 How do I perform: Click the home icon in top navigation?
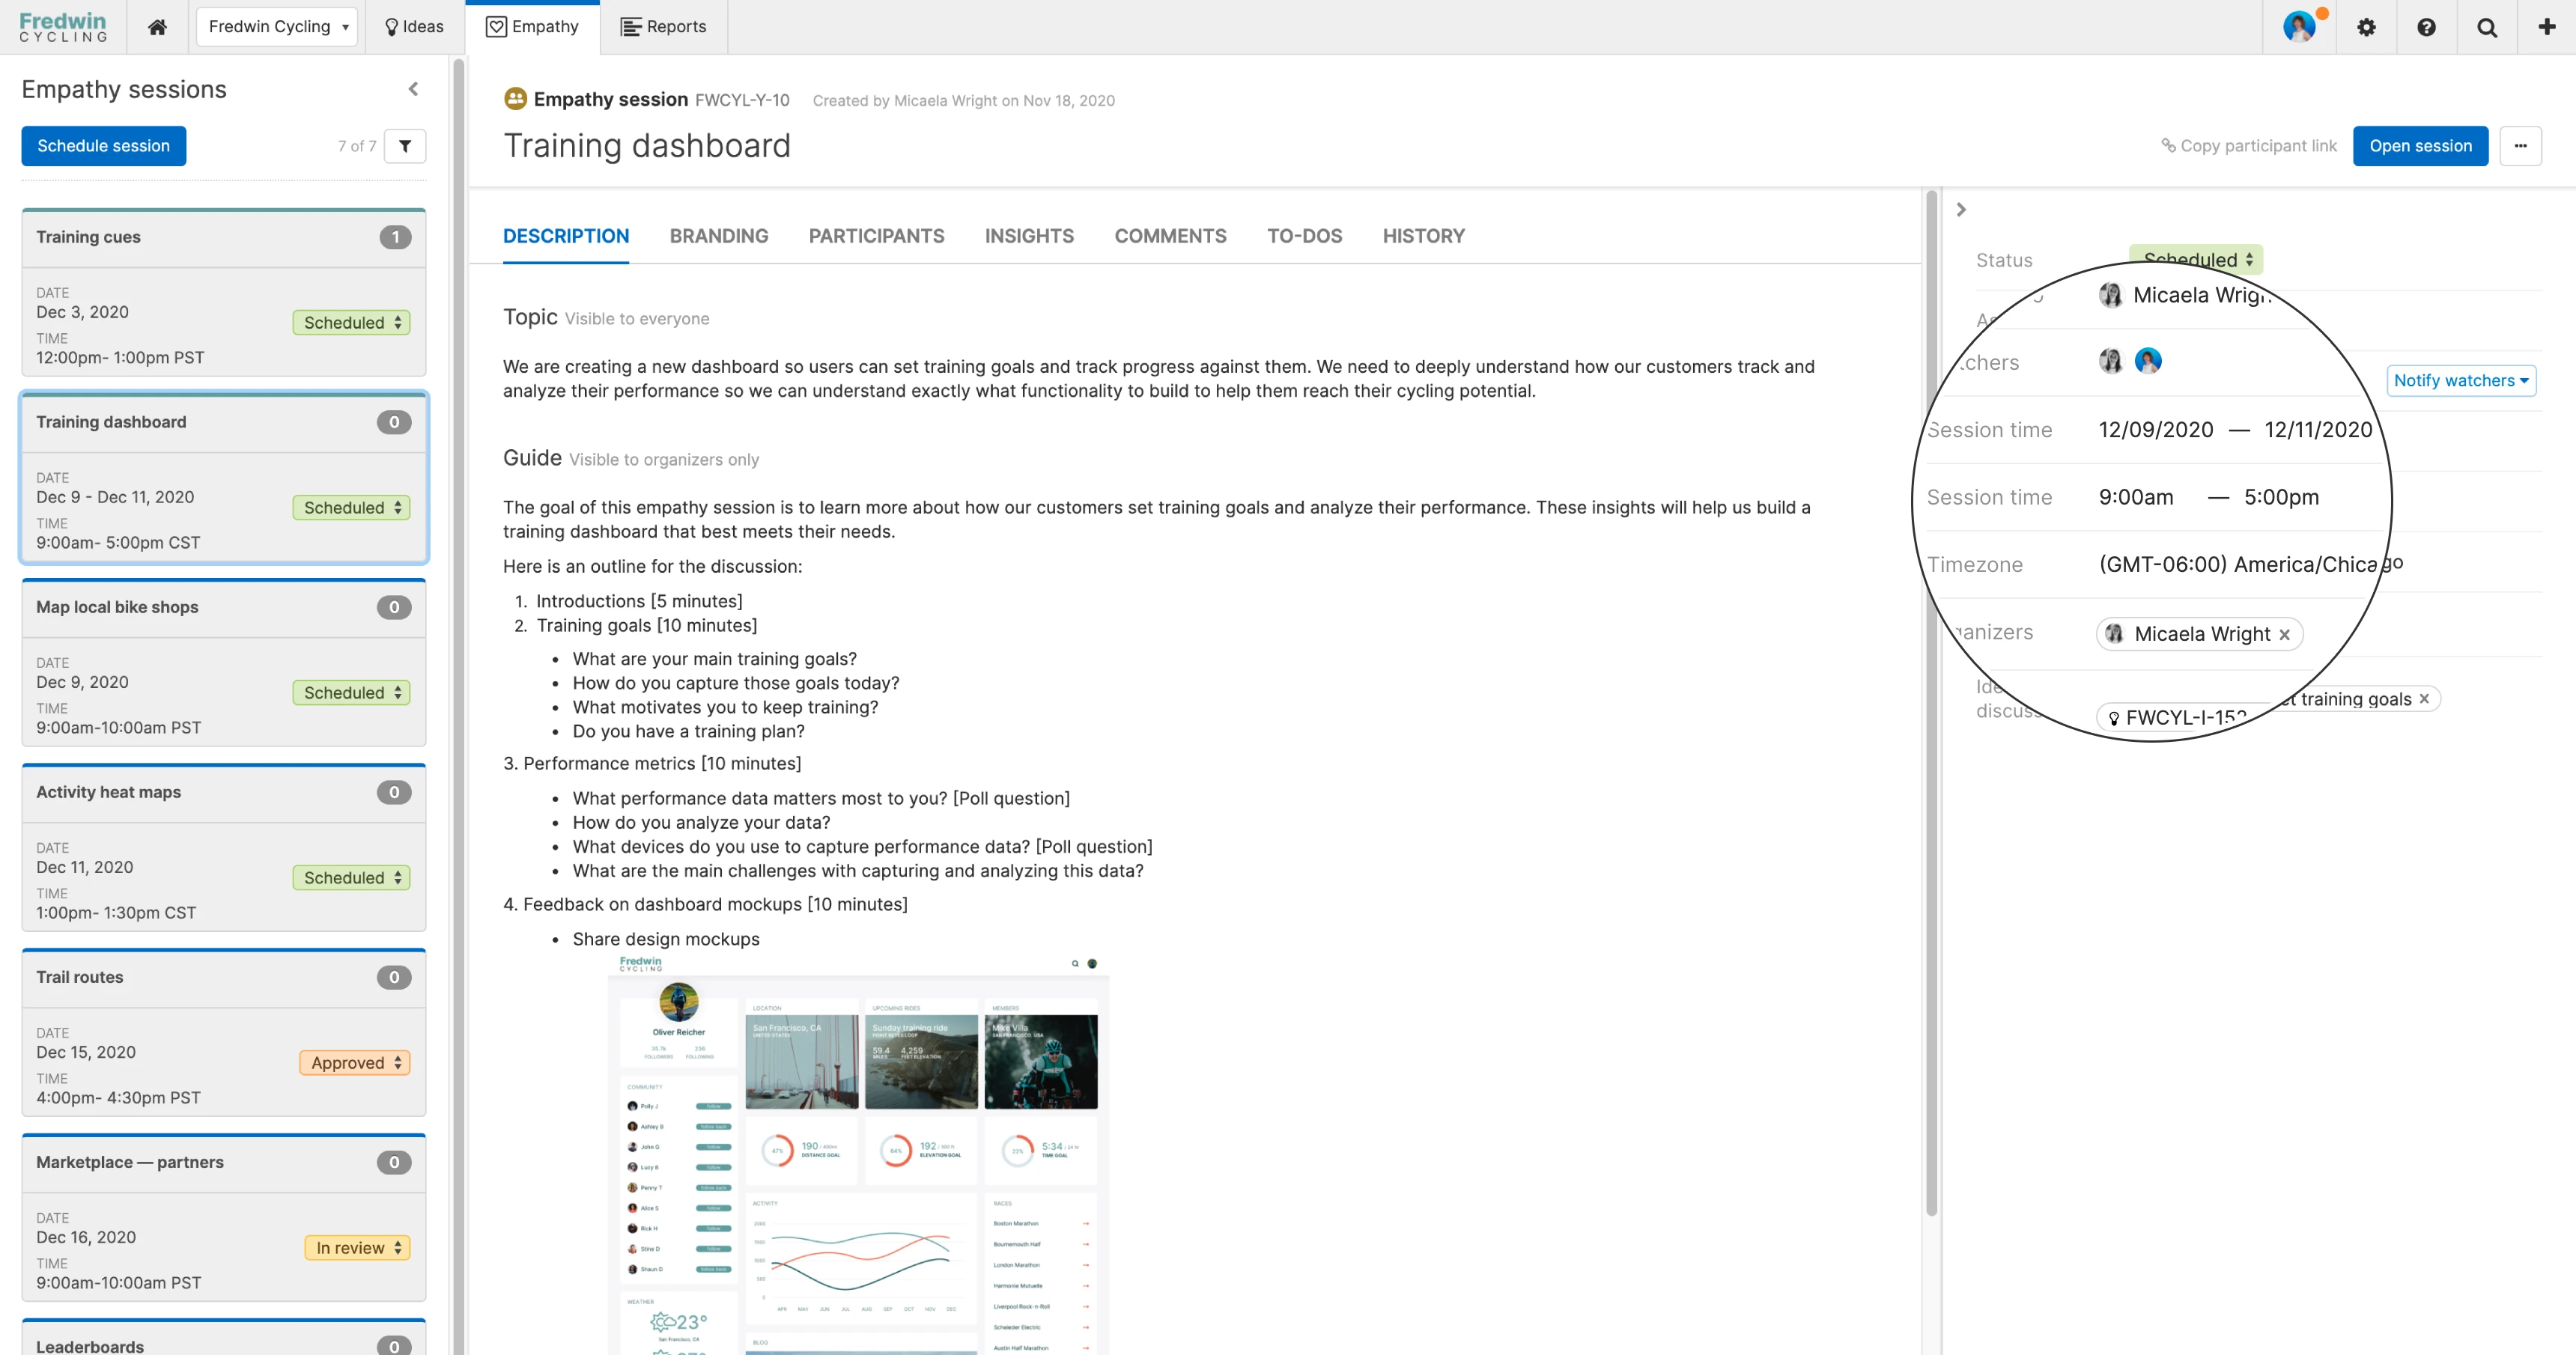157,27
